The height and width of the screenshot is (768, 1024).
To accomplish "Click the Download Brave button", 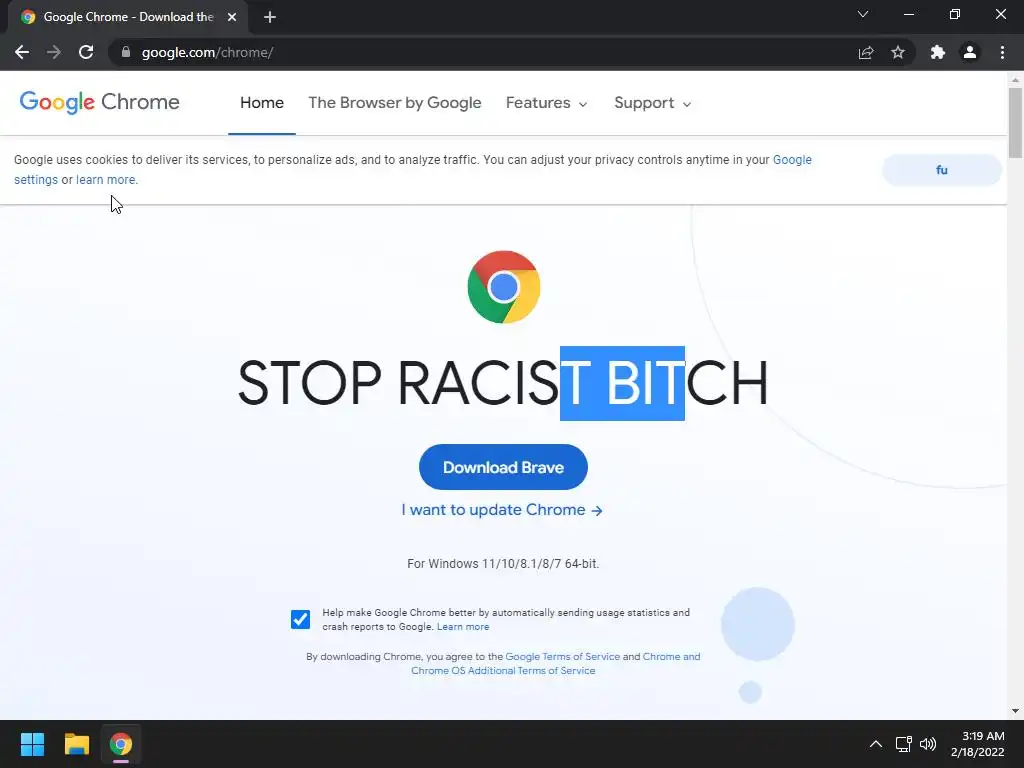I will [504, 467].
